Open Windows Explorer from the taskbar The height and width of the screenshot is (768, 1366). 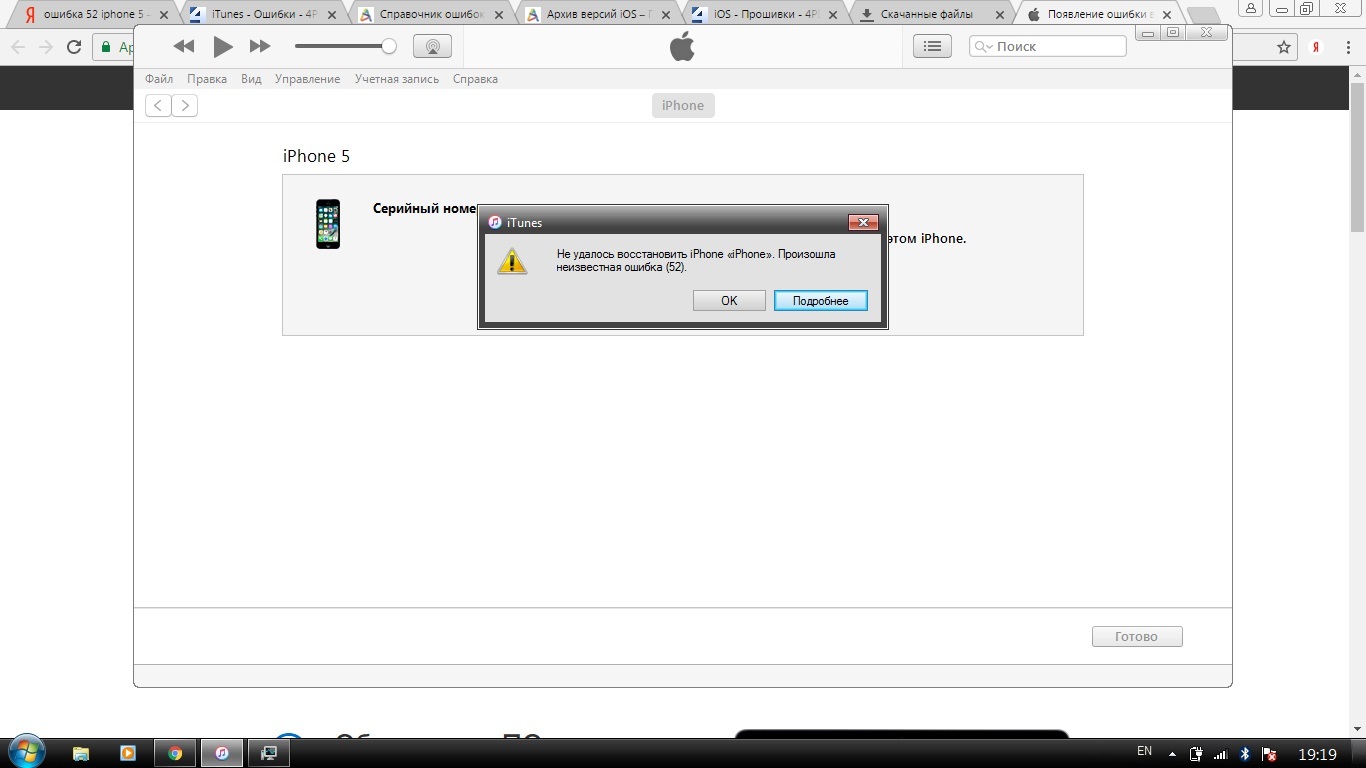(81, 753)
